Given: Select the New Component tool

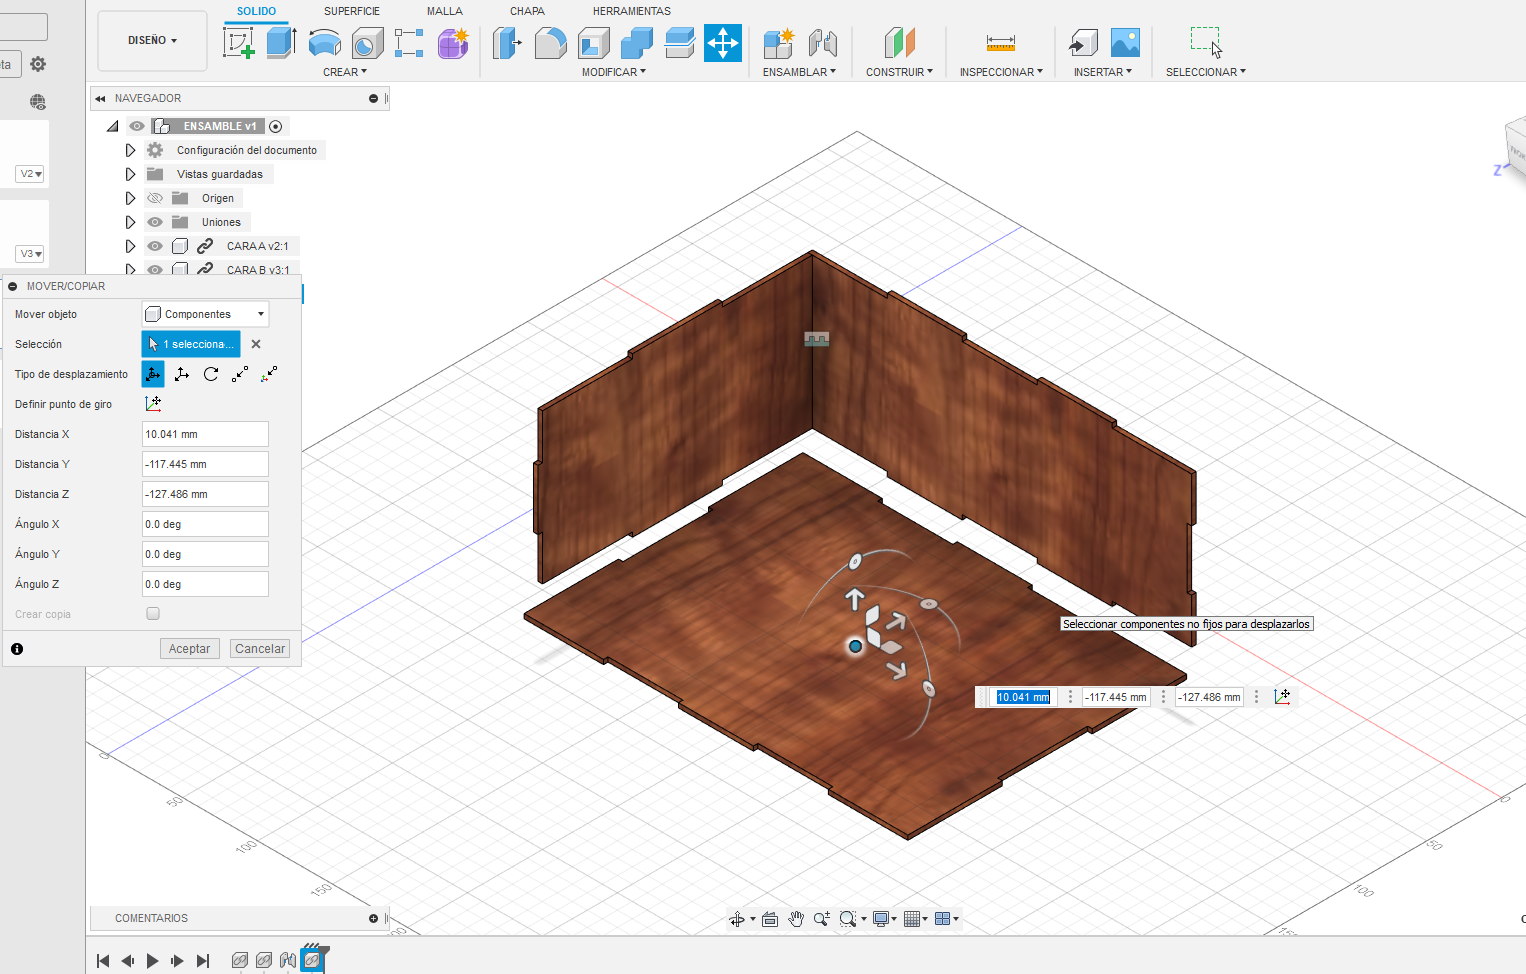Looking at the screenshot, I should point(778,43).
